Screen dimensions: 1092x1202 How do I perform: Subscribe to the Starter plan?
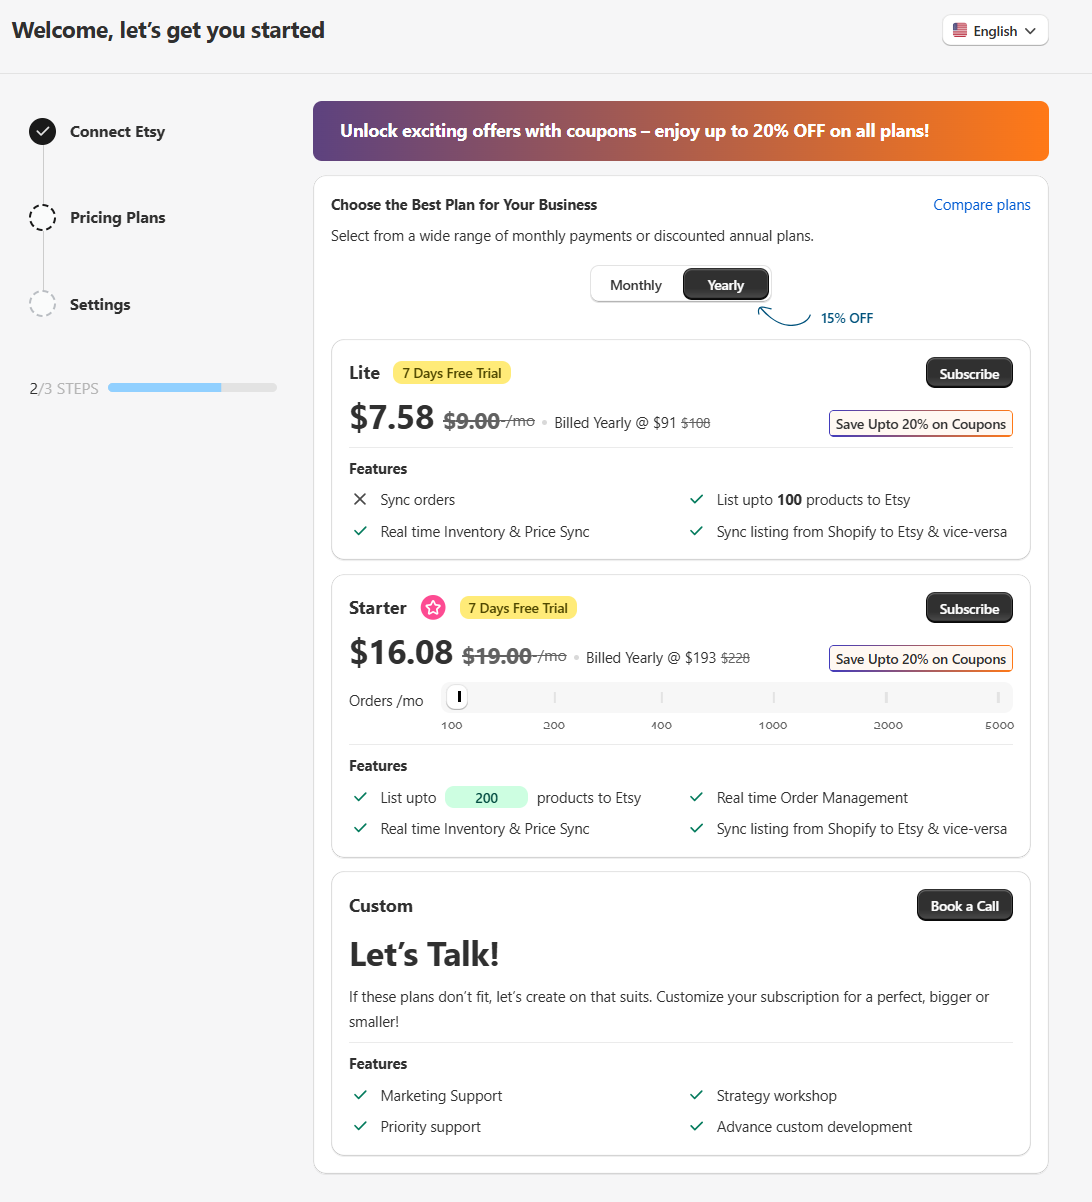point(969,608)
